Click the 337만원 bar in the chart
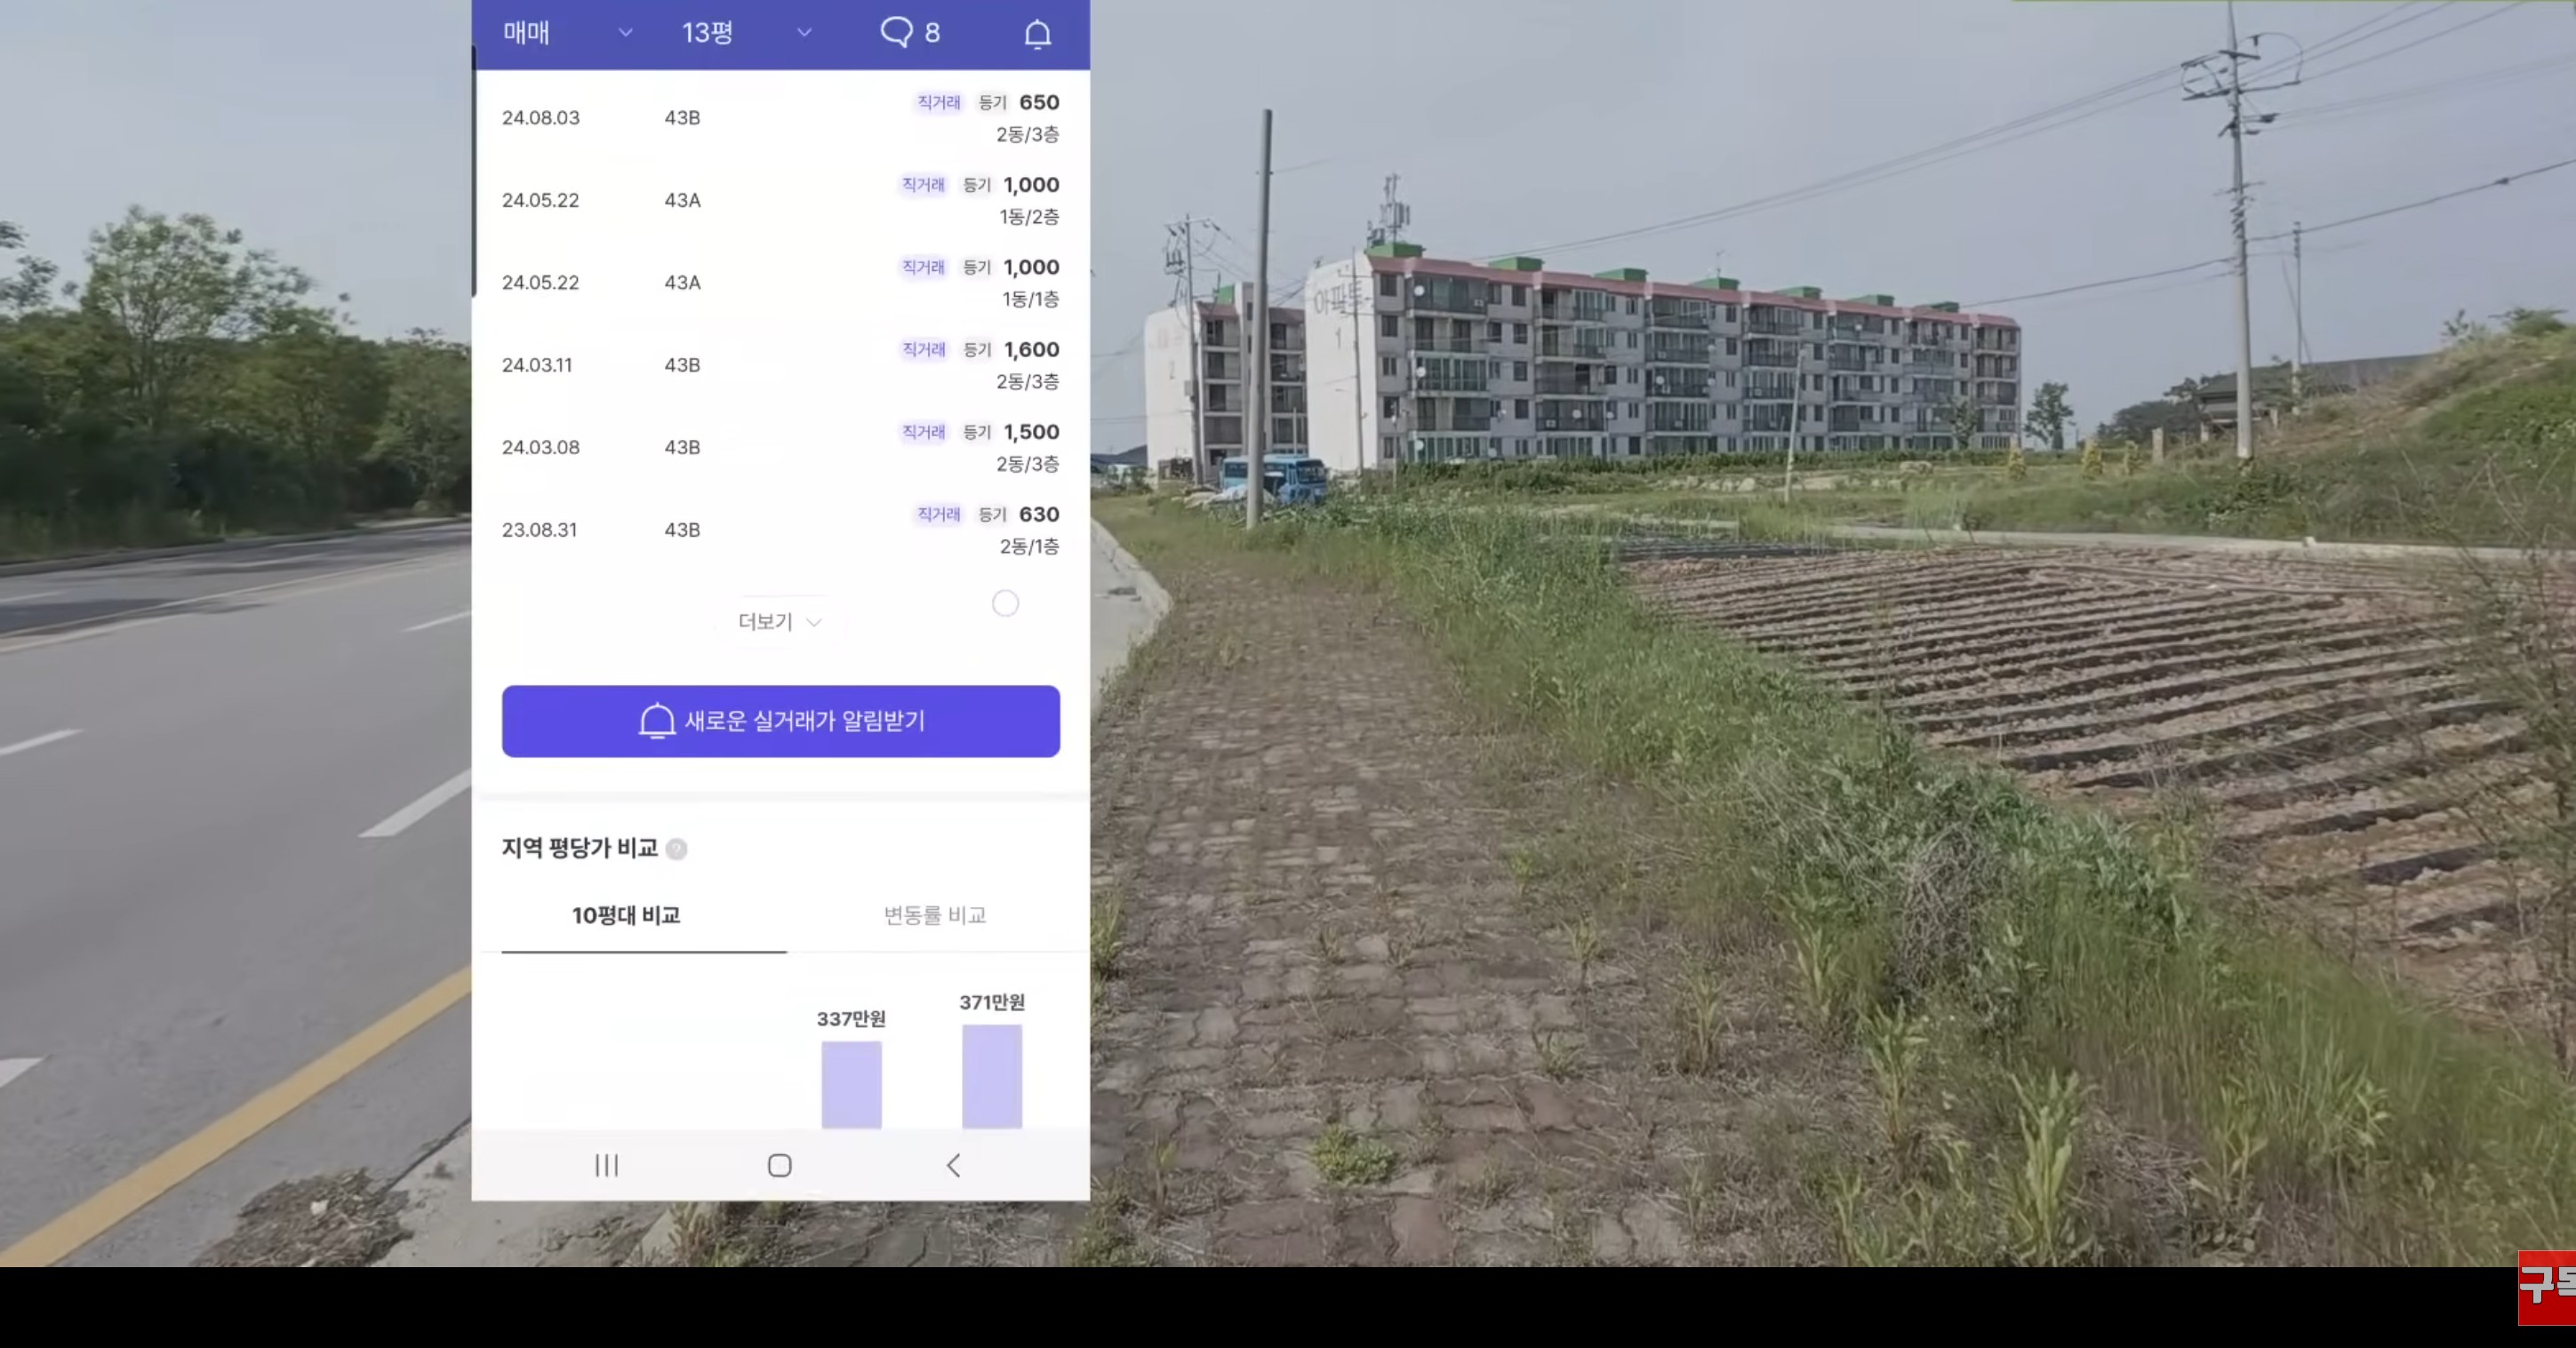The height and width of the screenshot is (1348, 2576). coord(851,1084)
